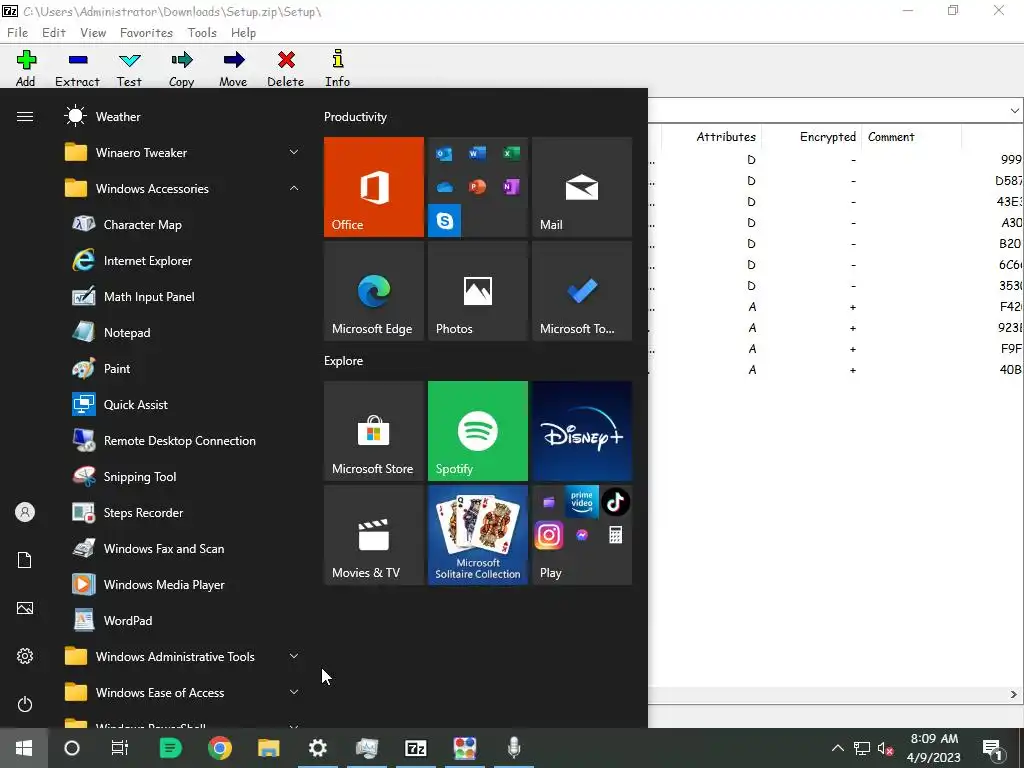Click the Move toolbar icon
Image resolution: width=1024 pixels, height=768 pixels.
coord(233,68)
